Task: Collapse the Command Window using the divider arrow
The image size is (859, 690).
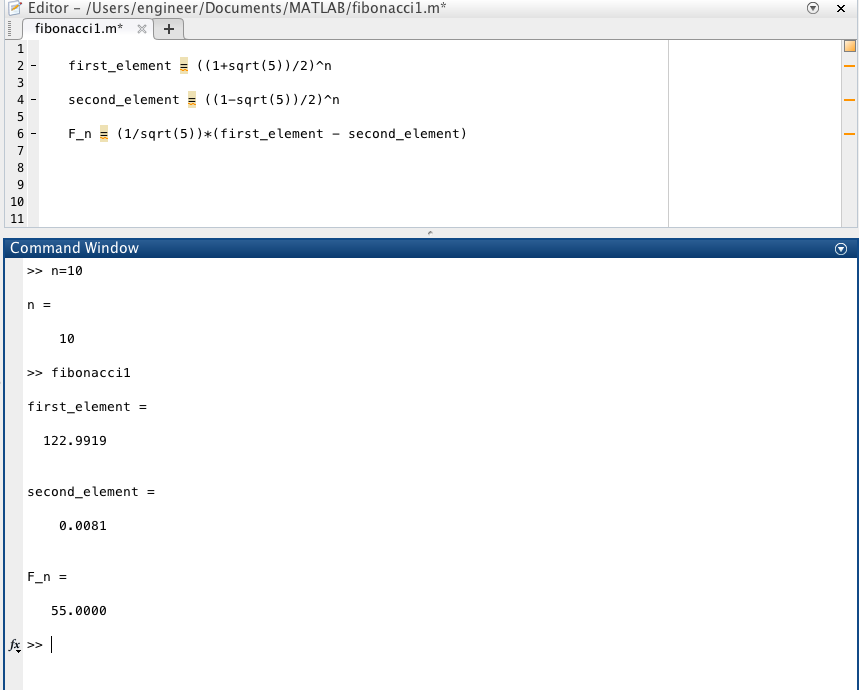Action: [x=429, y=231]
